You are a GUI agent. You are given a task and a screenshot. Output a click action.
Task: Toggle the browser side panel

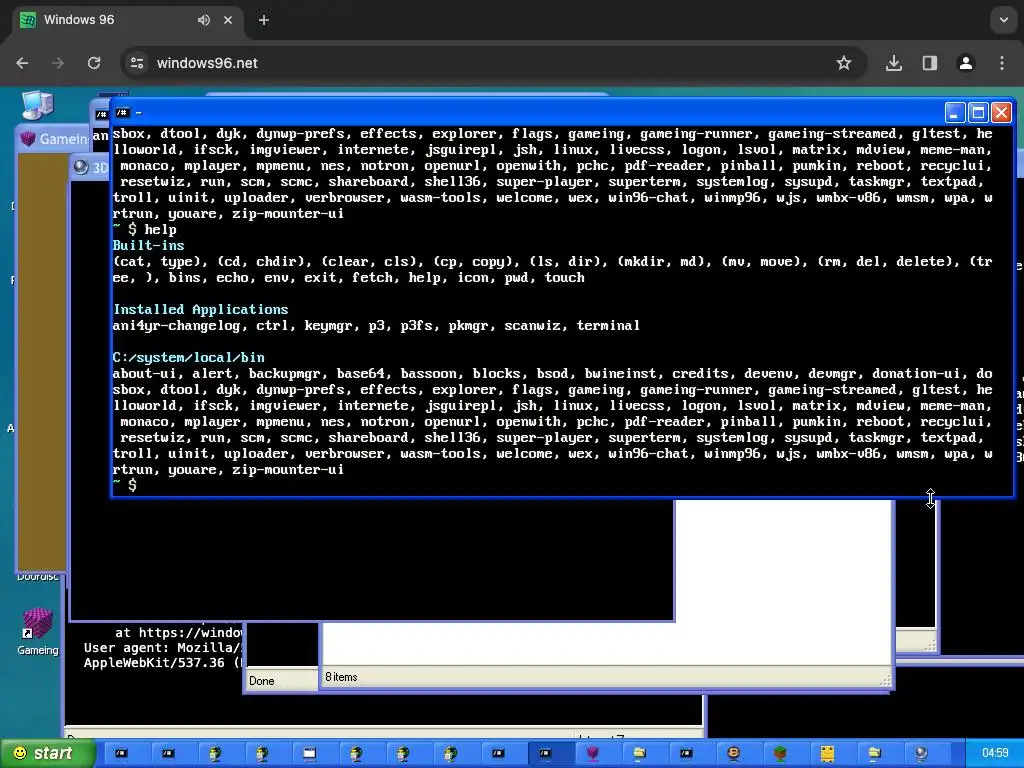[929, 63]
